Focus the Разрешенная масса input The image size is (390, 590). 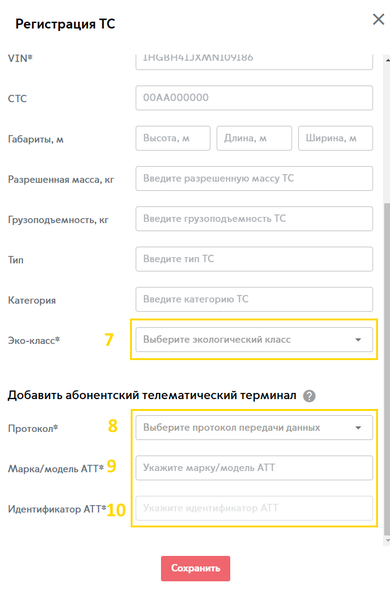point(254,178)
